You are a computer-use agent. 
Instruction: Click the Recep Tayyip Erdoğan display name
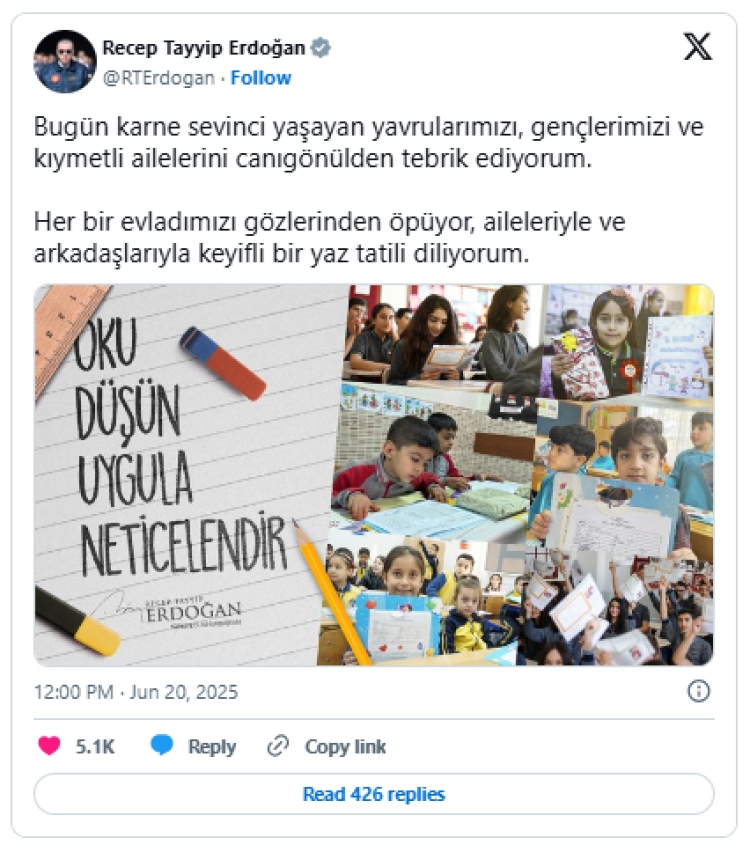pyautogui.click(x=204, y=48)
